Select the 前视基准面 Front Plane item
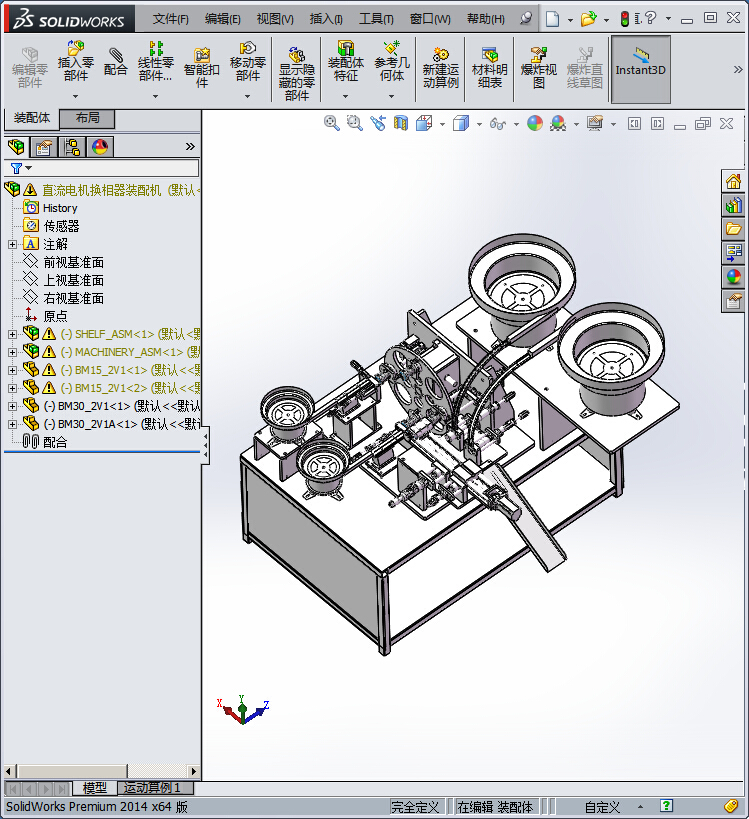 click(x=74, y=262)
